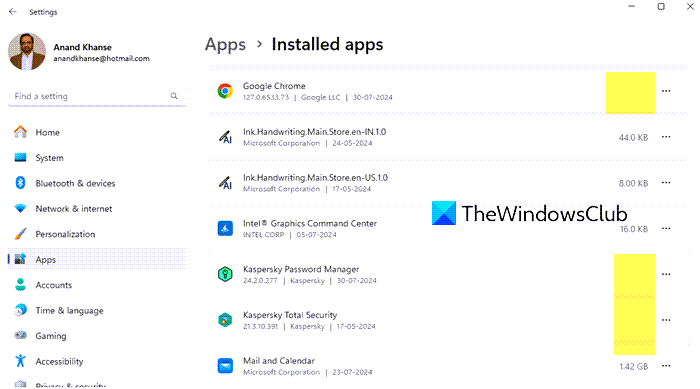Image resolution: width=700 pixels, height=389 pixels.
Task: Open more options for Ink.Handwriting en-US
Action: pyautogui.click(x=666, y=183)
